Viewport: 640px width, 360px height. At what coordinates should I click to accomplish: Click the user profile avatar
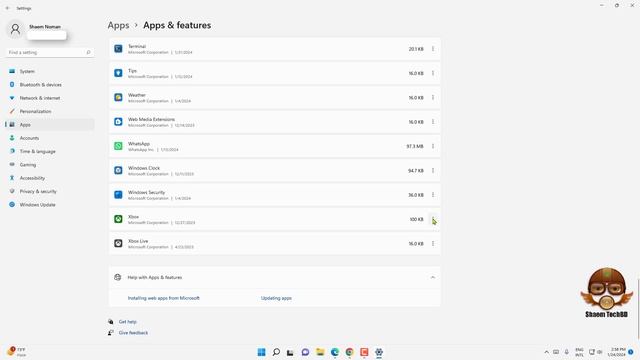15,29
